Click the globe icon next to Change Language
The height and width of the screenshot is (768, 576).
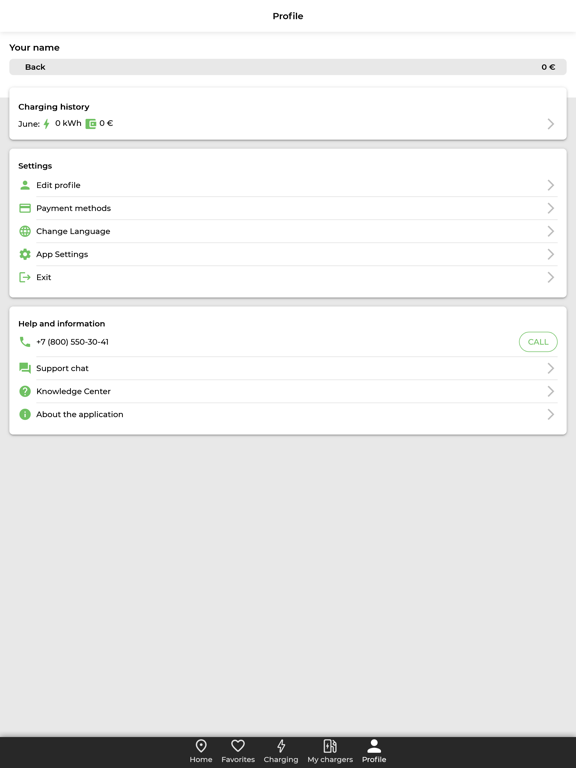(x=24, y=231)
